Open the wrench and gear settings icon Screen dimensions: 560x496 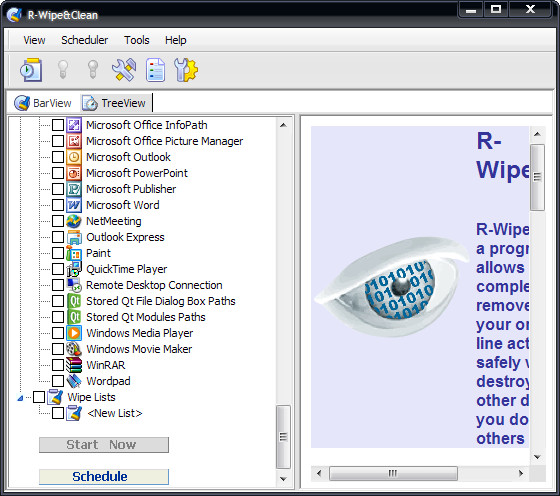point(186,70)
